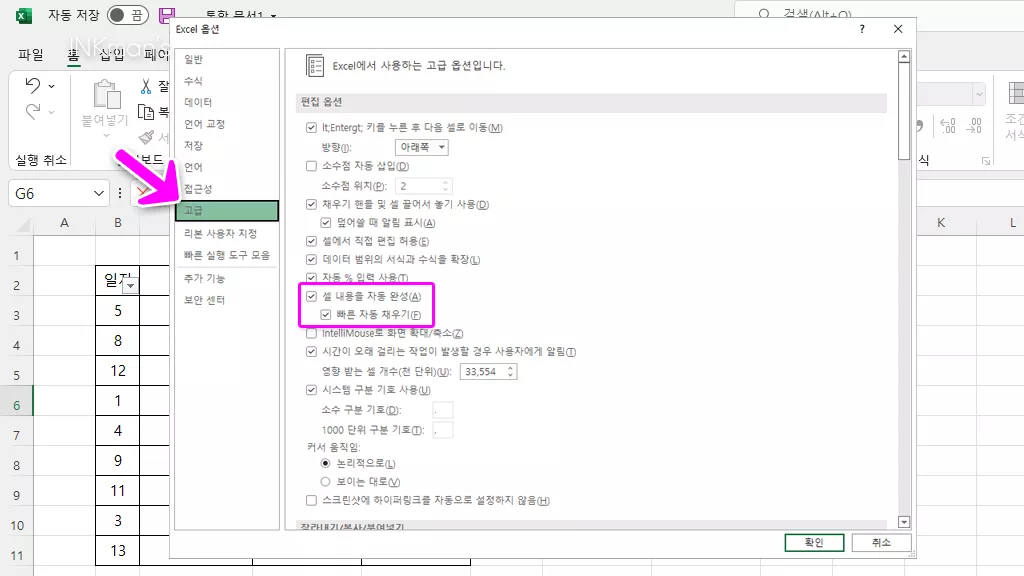1024x576 pixels.
Task: Open the 파일 ribbon tab
Action: tap(31, 55)
